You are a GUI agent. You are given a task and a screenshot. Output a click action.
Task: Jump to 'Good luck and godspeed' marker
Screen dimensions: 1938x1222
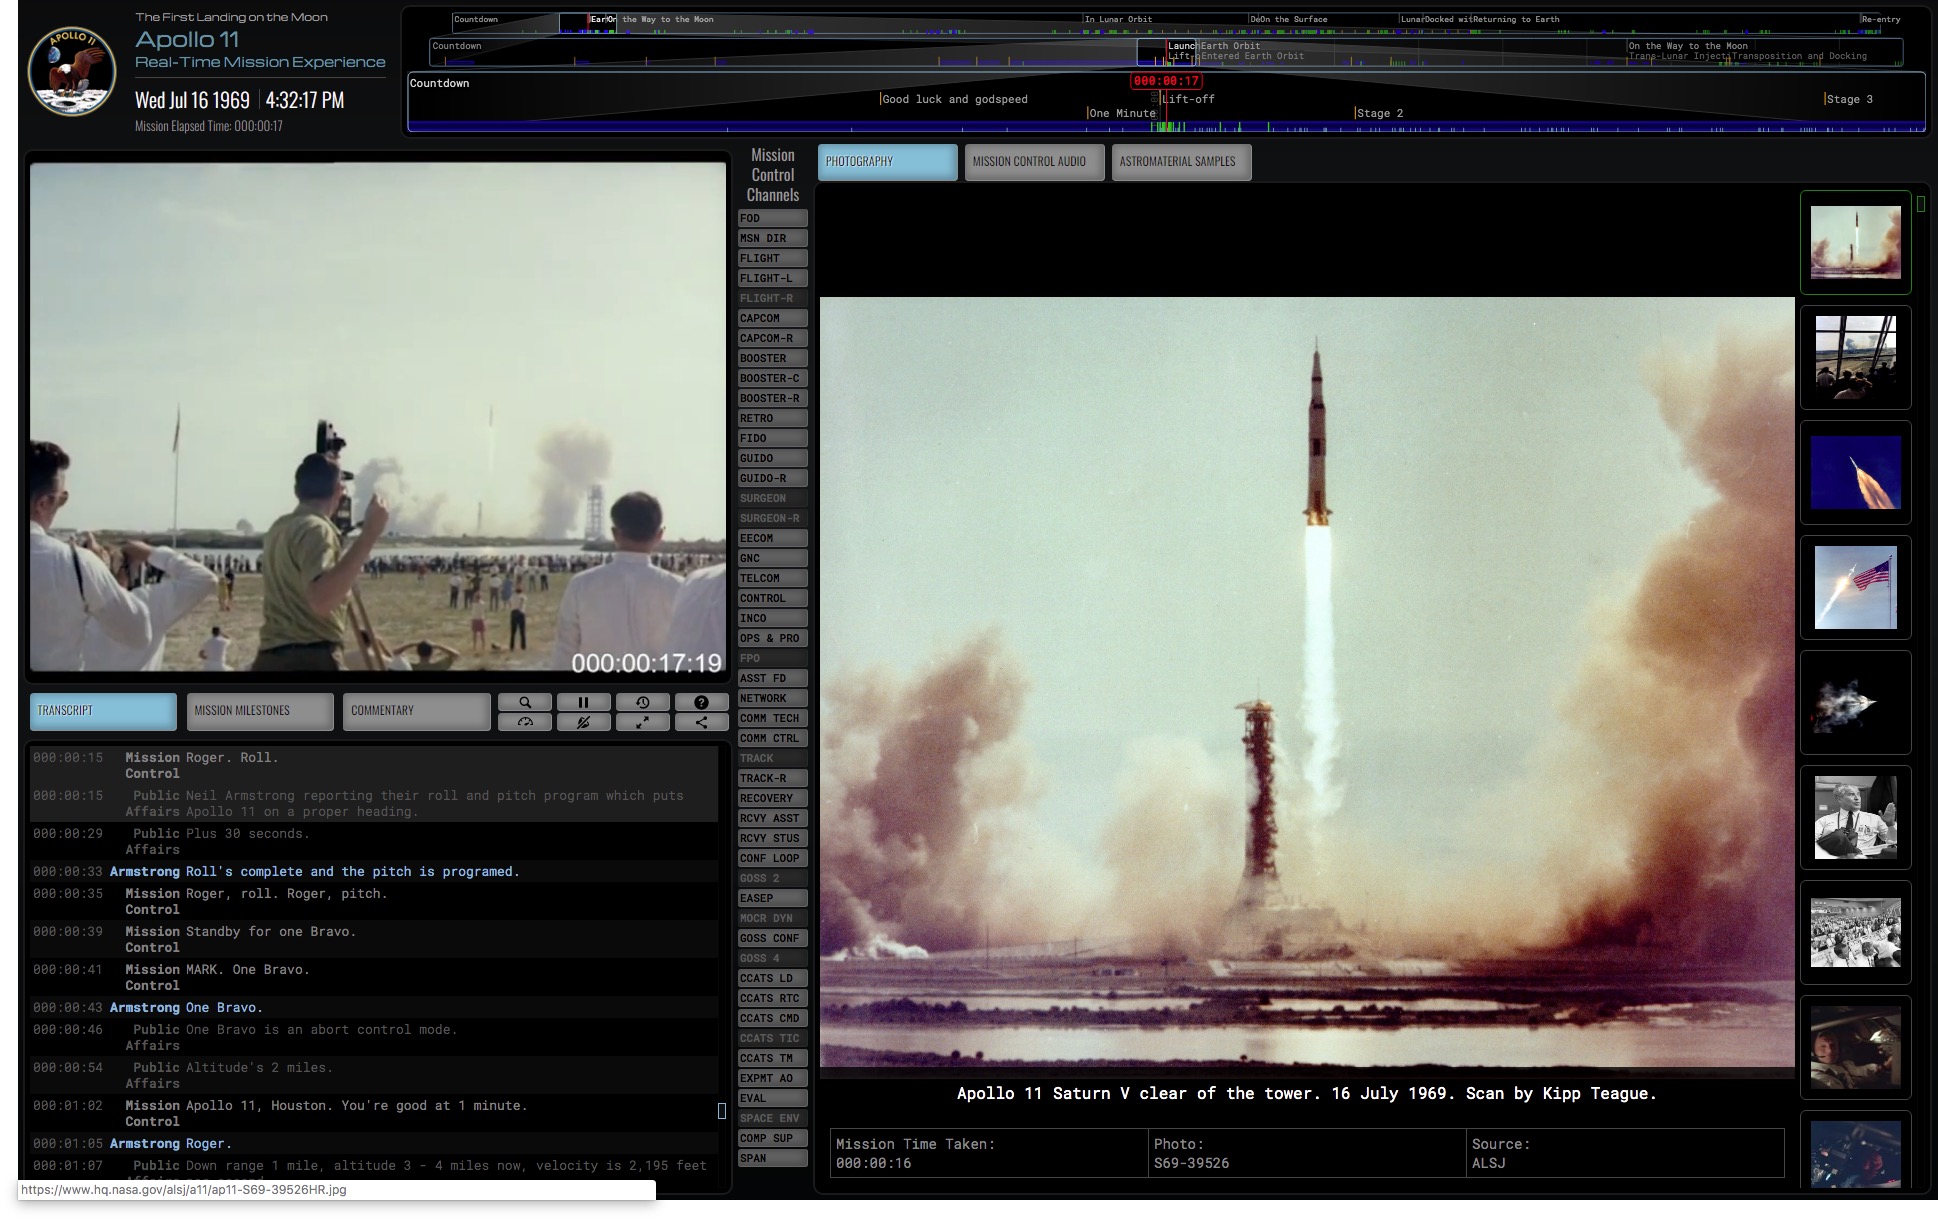click(954, 99)
